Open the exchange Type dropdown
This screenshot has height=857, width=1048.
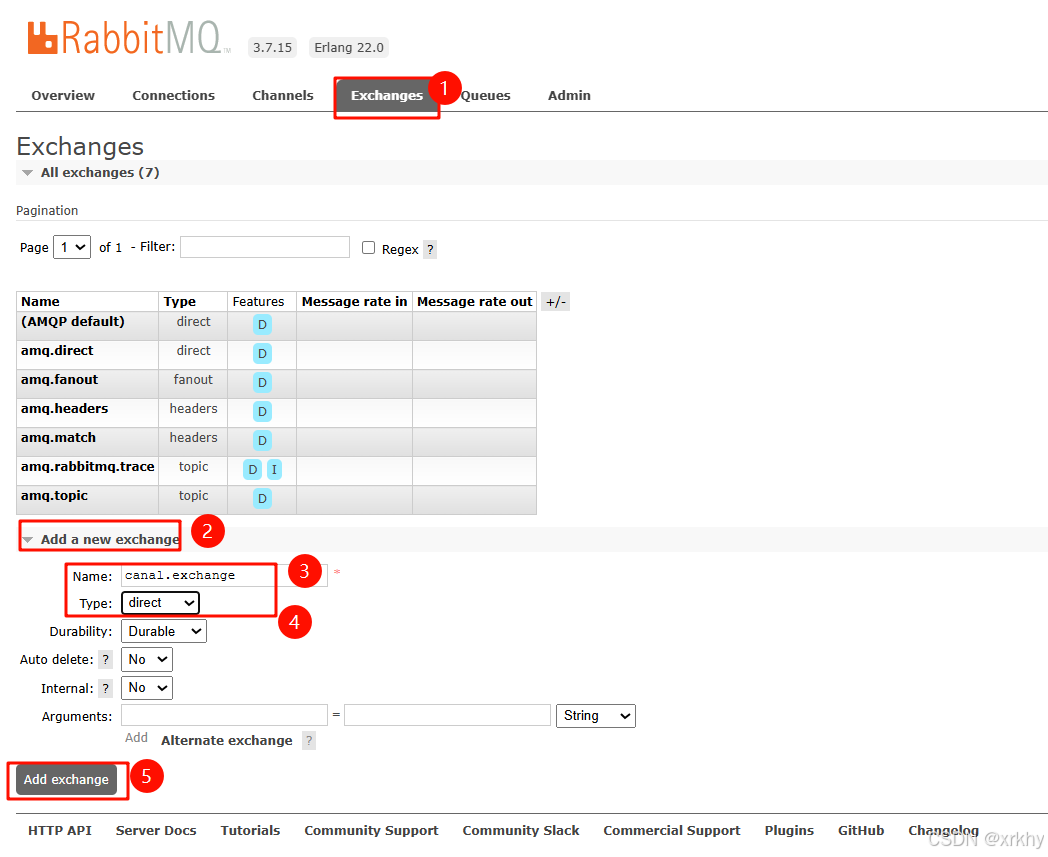point(160,603)
